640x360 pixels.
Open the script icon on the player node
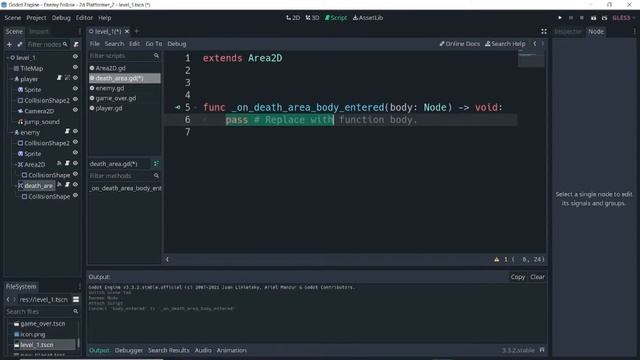point(60,78)
